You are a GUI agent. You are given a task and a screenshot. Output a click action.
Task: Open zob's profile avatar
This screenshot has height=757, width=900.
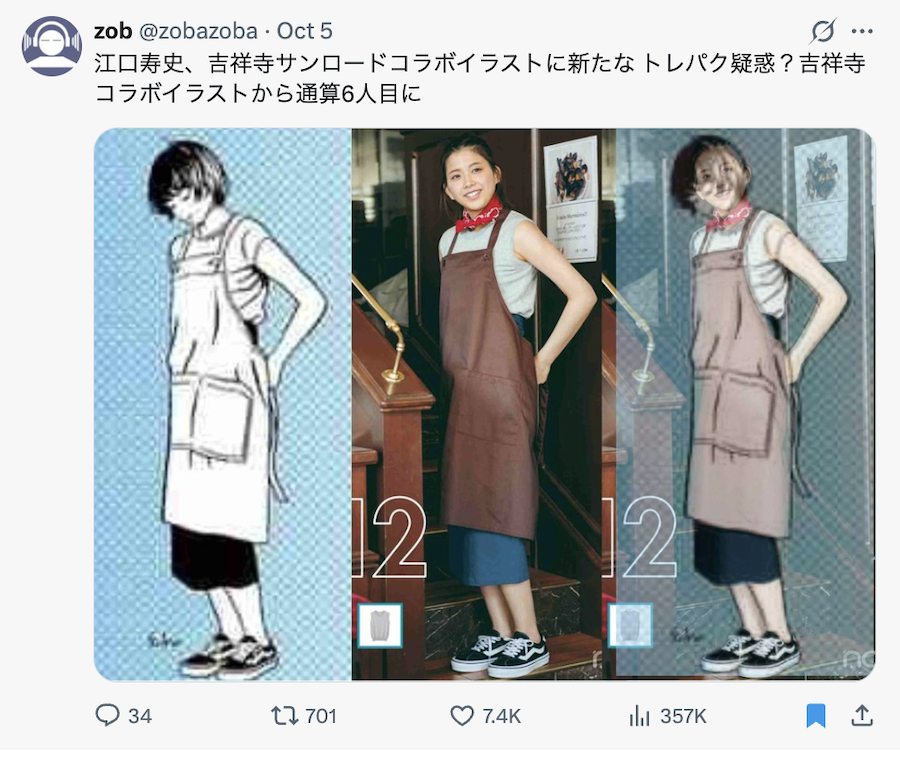pyautogui.click(x=52, y=46)
